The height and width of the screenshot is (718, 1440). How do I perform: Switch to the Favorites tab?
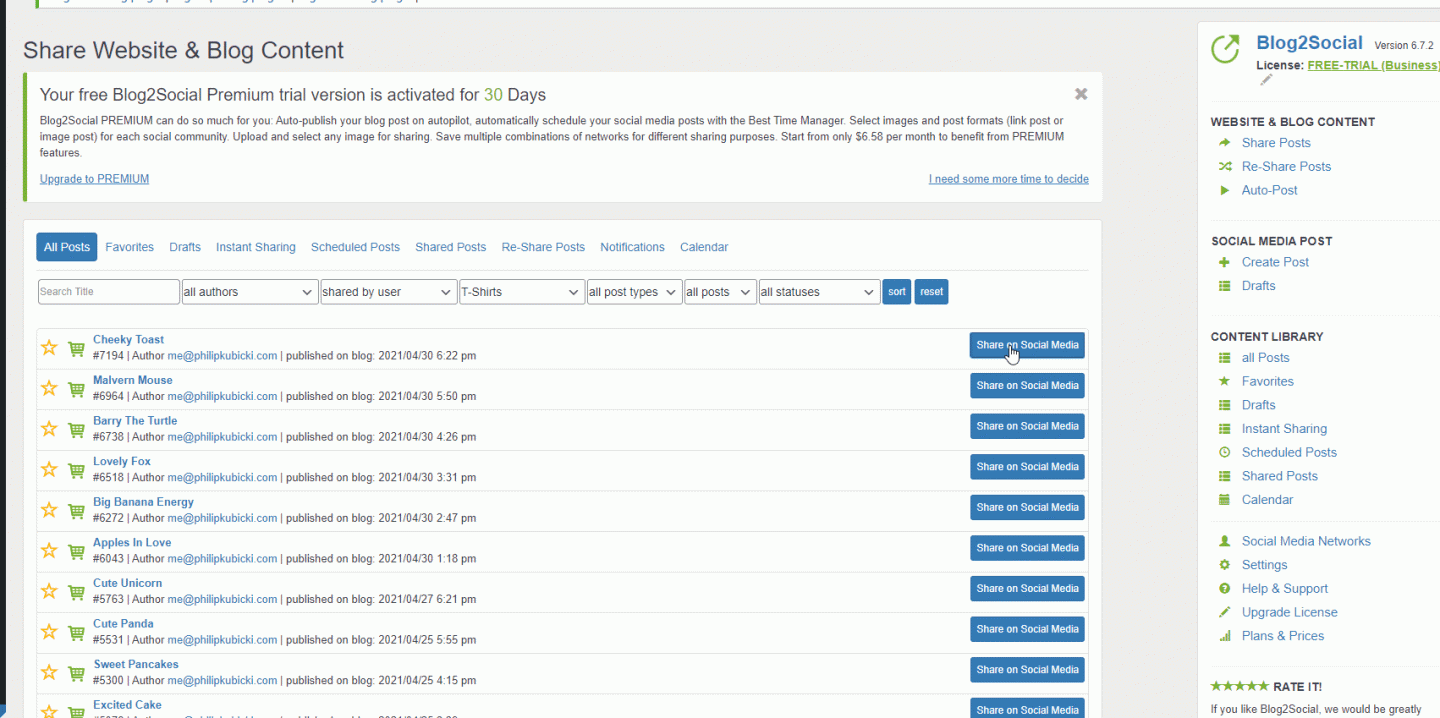click(x=130, y=247)
